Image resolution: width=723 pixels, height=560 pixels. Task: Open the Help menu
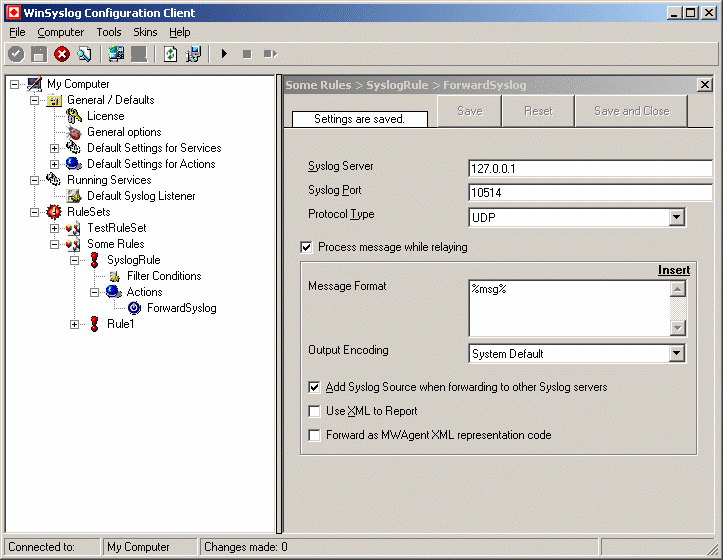click(180, 32)
